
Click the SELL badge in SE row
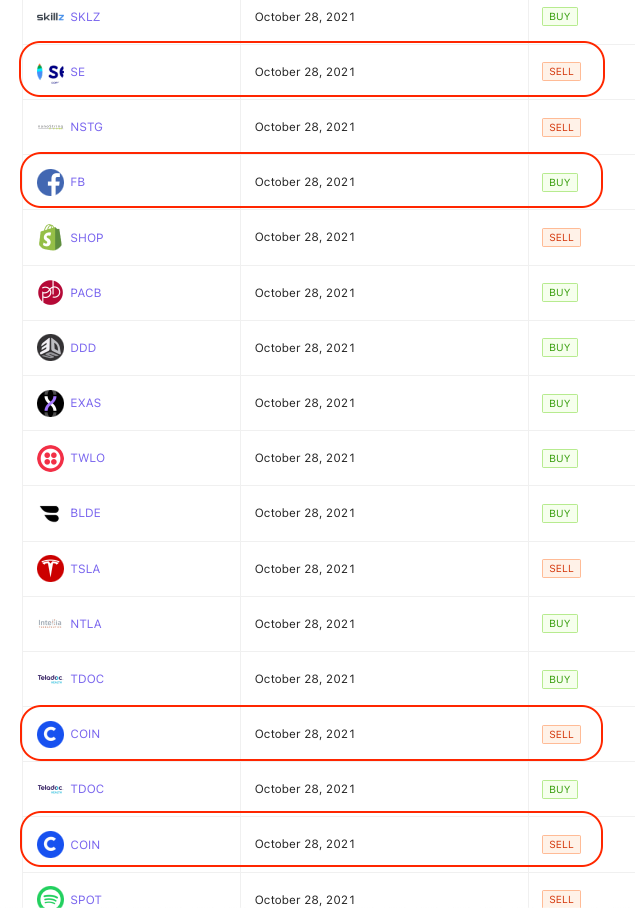561,72
